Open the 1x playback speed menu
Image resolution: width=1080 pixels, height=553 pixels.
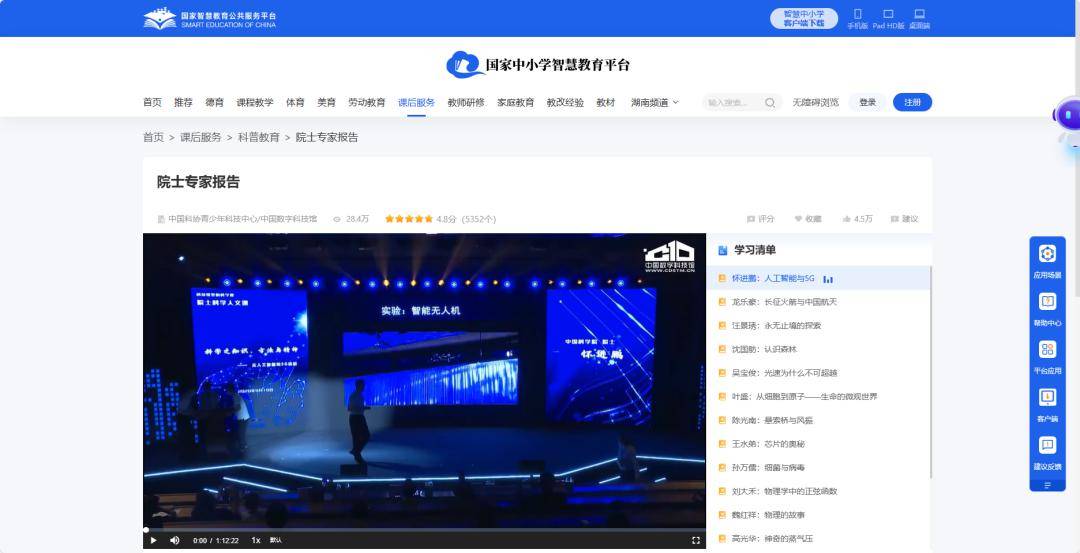click(x=256, y=541)
